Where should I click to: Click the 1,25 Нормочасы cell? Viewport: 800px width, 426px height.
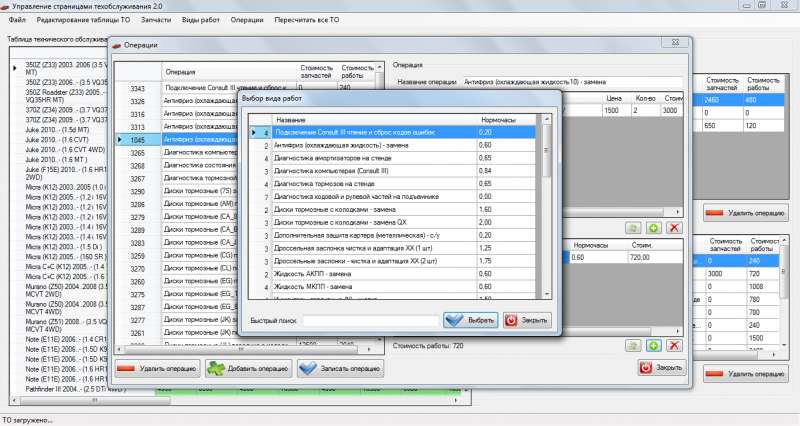tap(507, 248)
